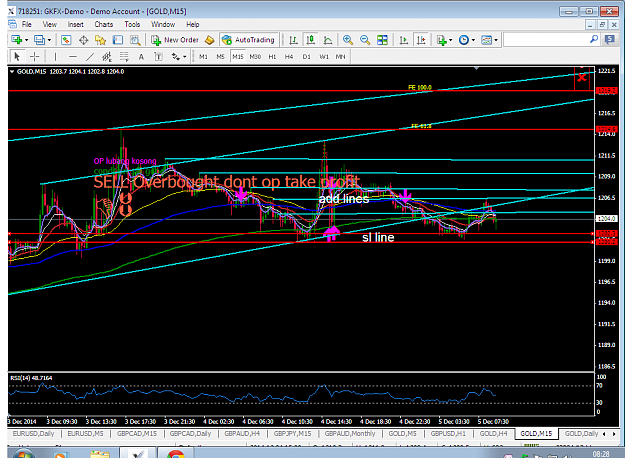Screen dimensions: 625x458
Task: Select the Cursor arrow tool
Action: pyautogui.click(x=17, y=57)
